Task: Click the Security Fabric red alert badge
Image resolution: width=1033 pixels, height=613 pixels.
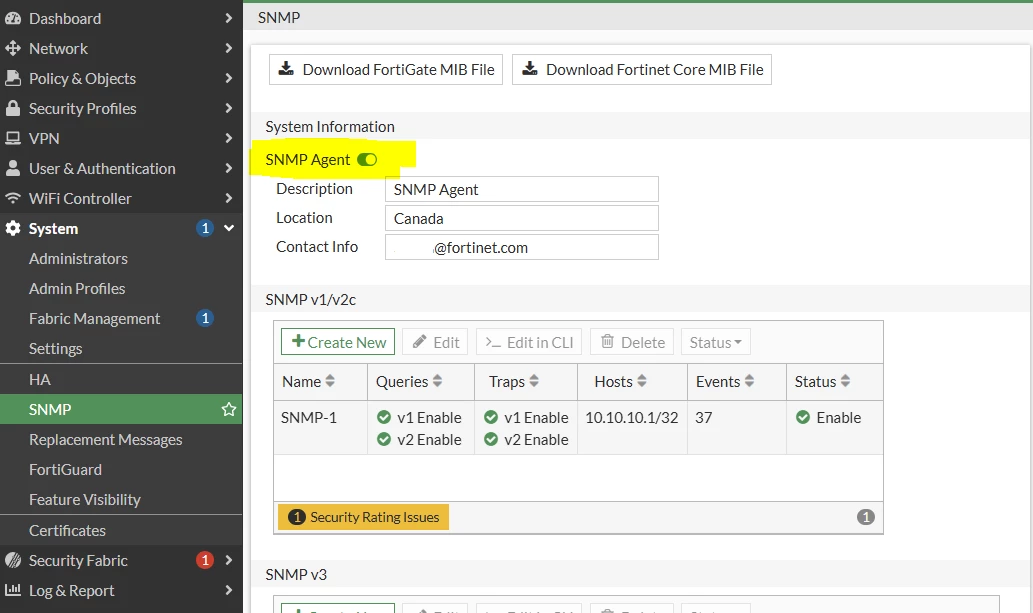Action: click(205, 560)
